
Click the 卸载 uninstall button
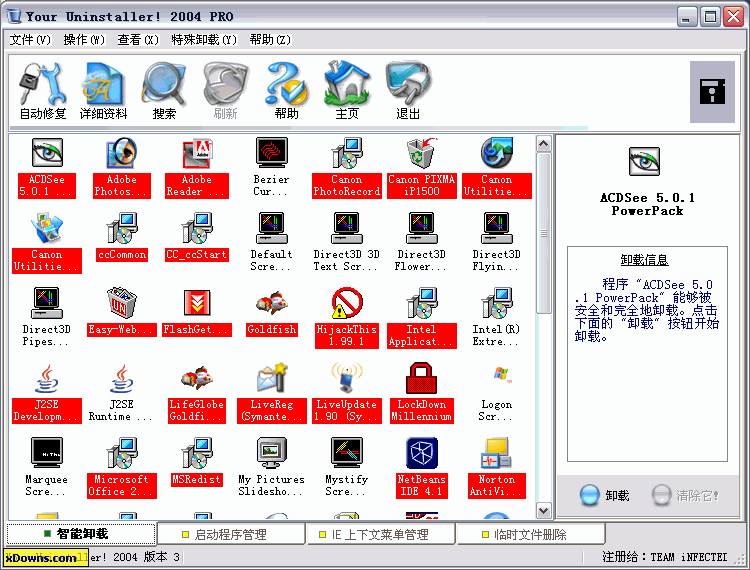click(x=604, y=495)
